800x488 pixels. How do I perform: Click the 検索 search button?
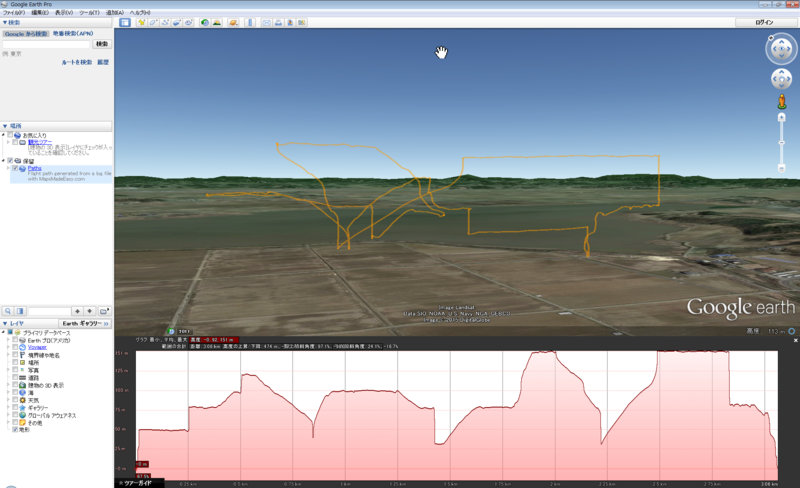tap(102, 44)
